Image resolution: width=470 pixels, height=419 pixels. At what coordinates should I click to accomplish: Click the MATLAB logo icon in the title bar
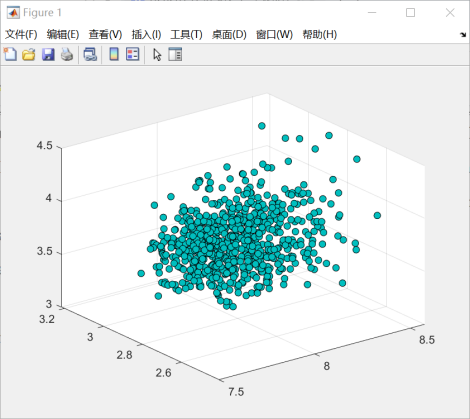tap(13, 13)
